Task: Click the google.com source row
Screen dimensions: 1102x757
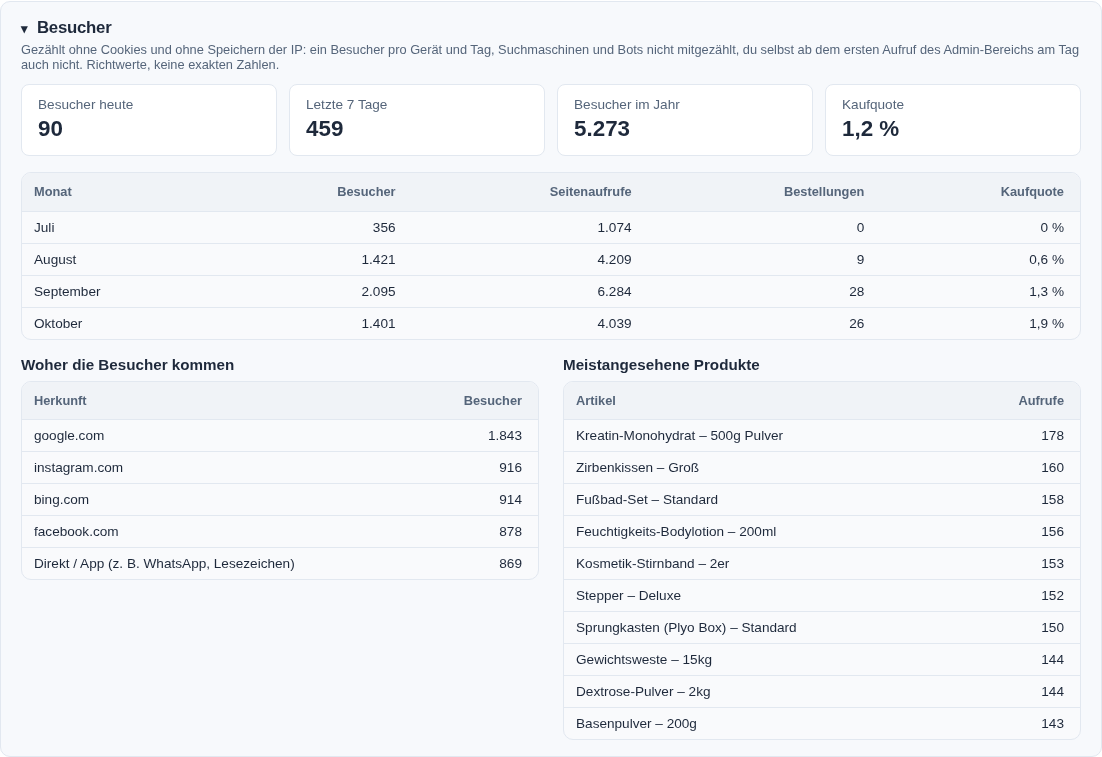Action: (x=280, y=436)
